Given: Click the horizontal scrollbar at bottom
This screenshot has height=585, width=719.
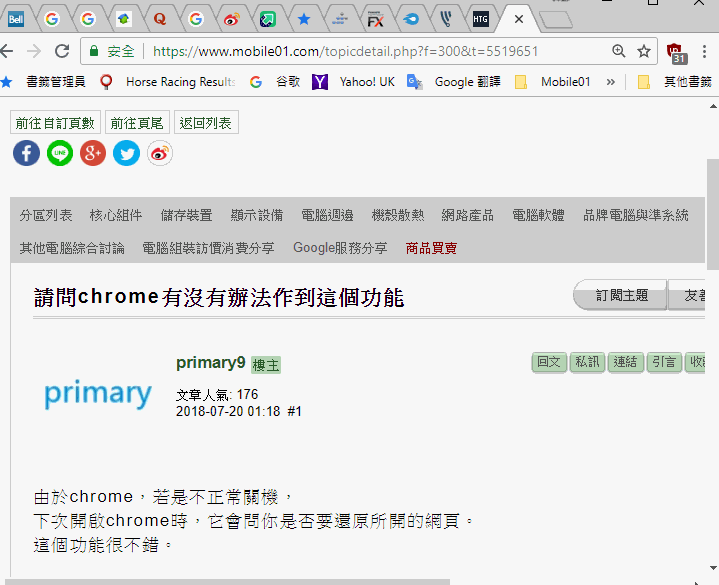Looking at the screenshot, I should click(x=228, y=582).
